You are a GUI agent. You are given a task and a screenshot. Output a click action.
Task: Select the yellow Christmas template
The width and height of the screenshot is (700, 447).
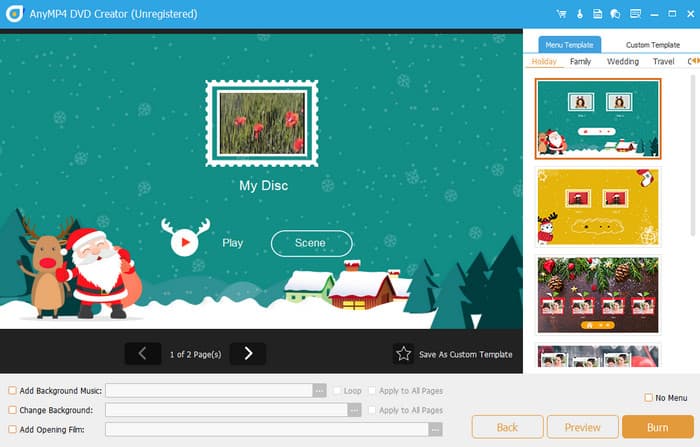(x=598, y=207)
